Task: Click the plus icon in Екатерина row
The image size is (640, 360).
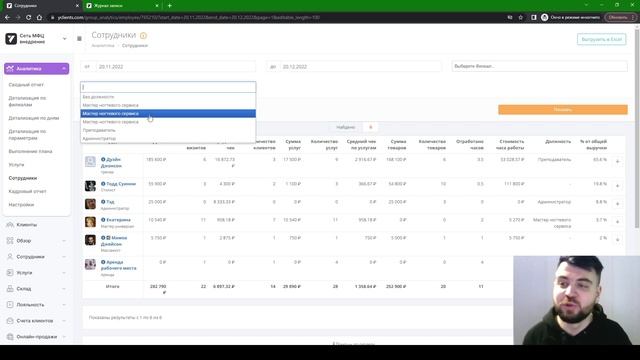Action: pos(618,222)
